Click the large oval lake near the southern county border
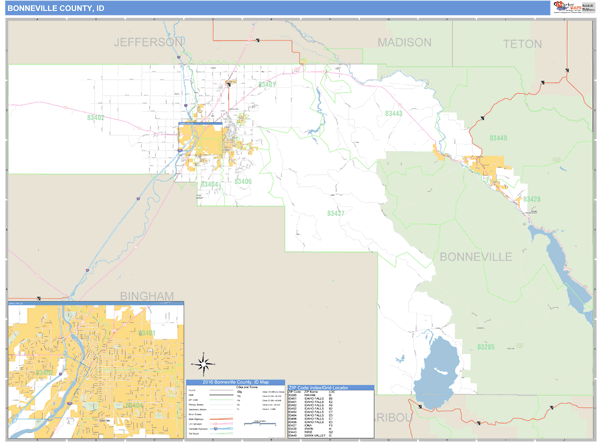This screenshot has width=600, height=442. (437, 373)
